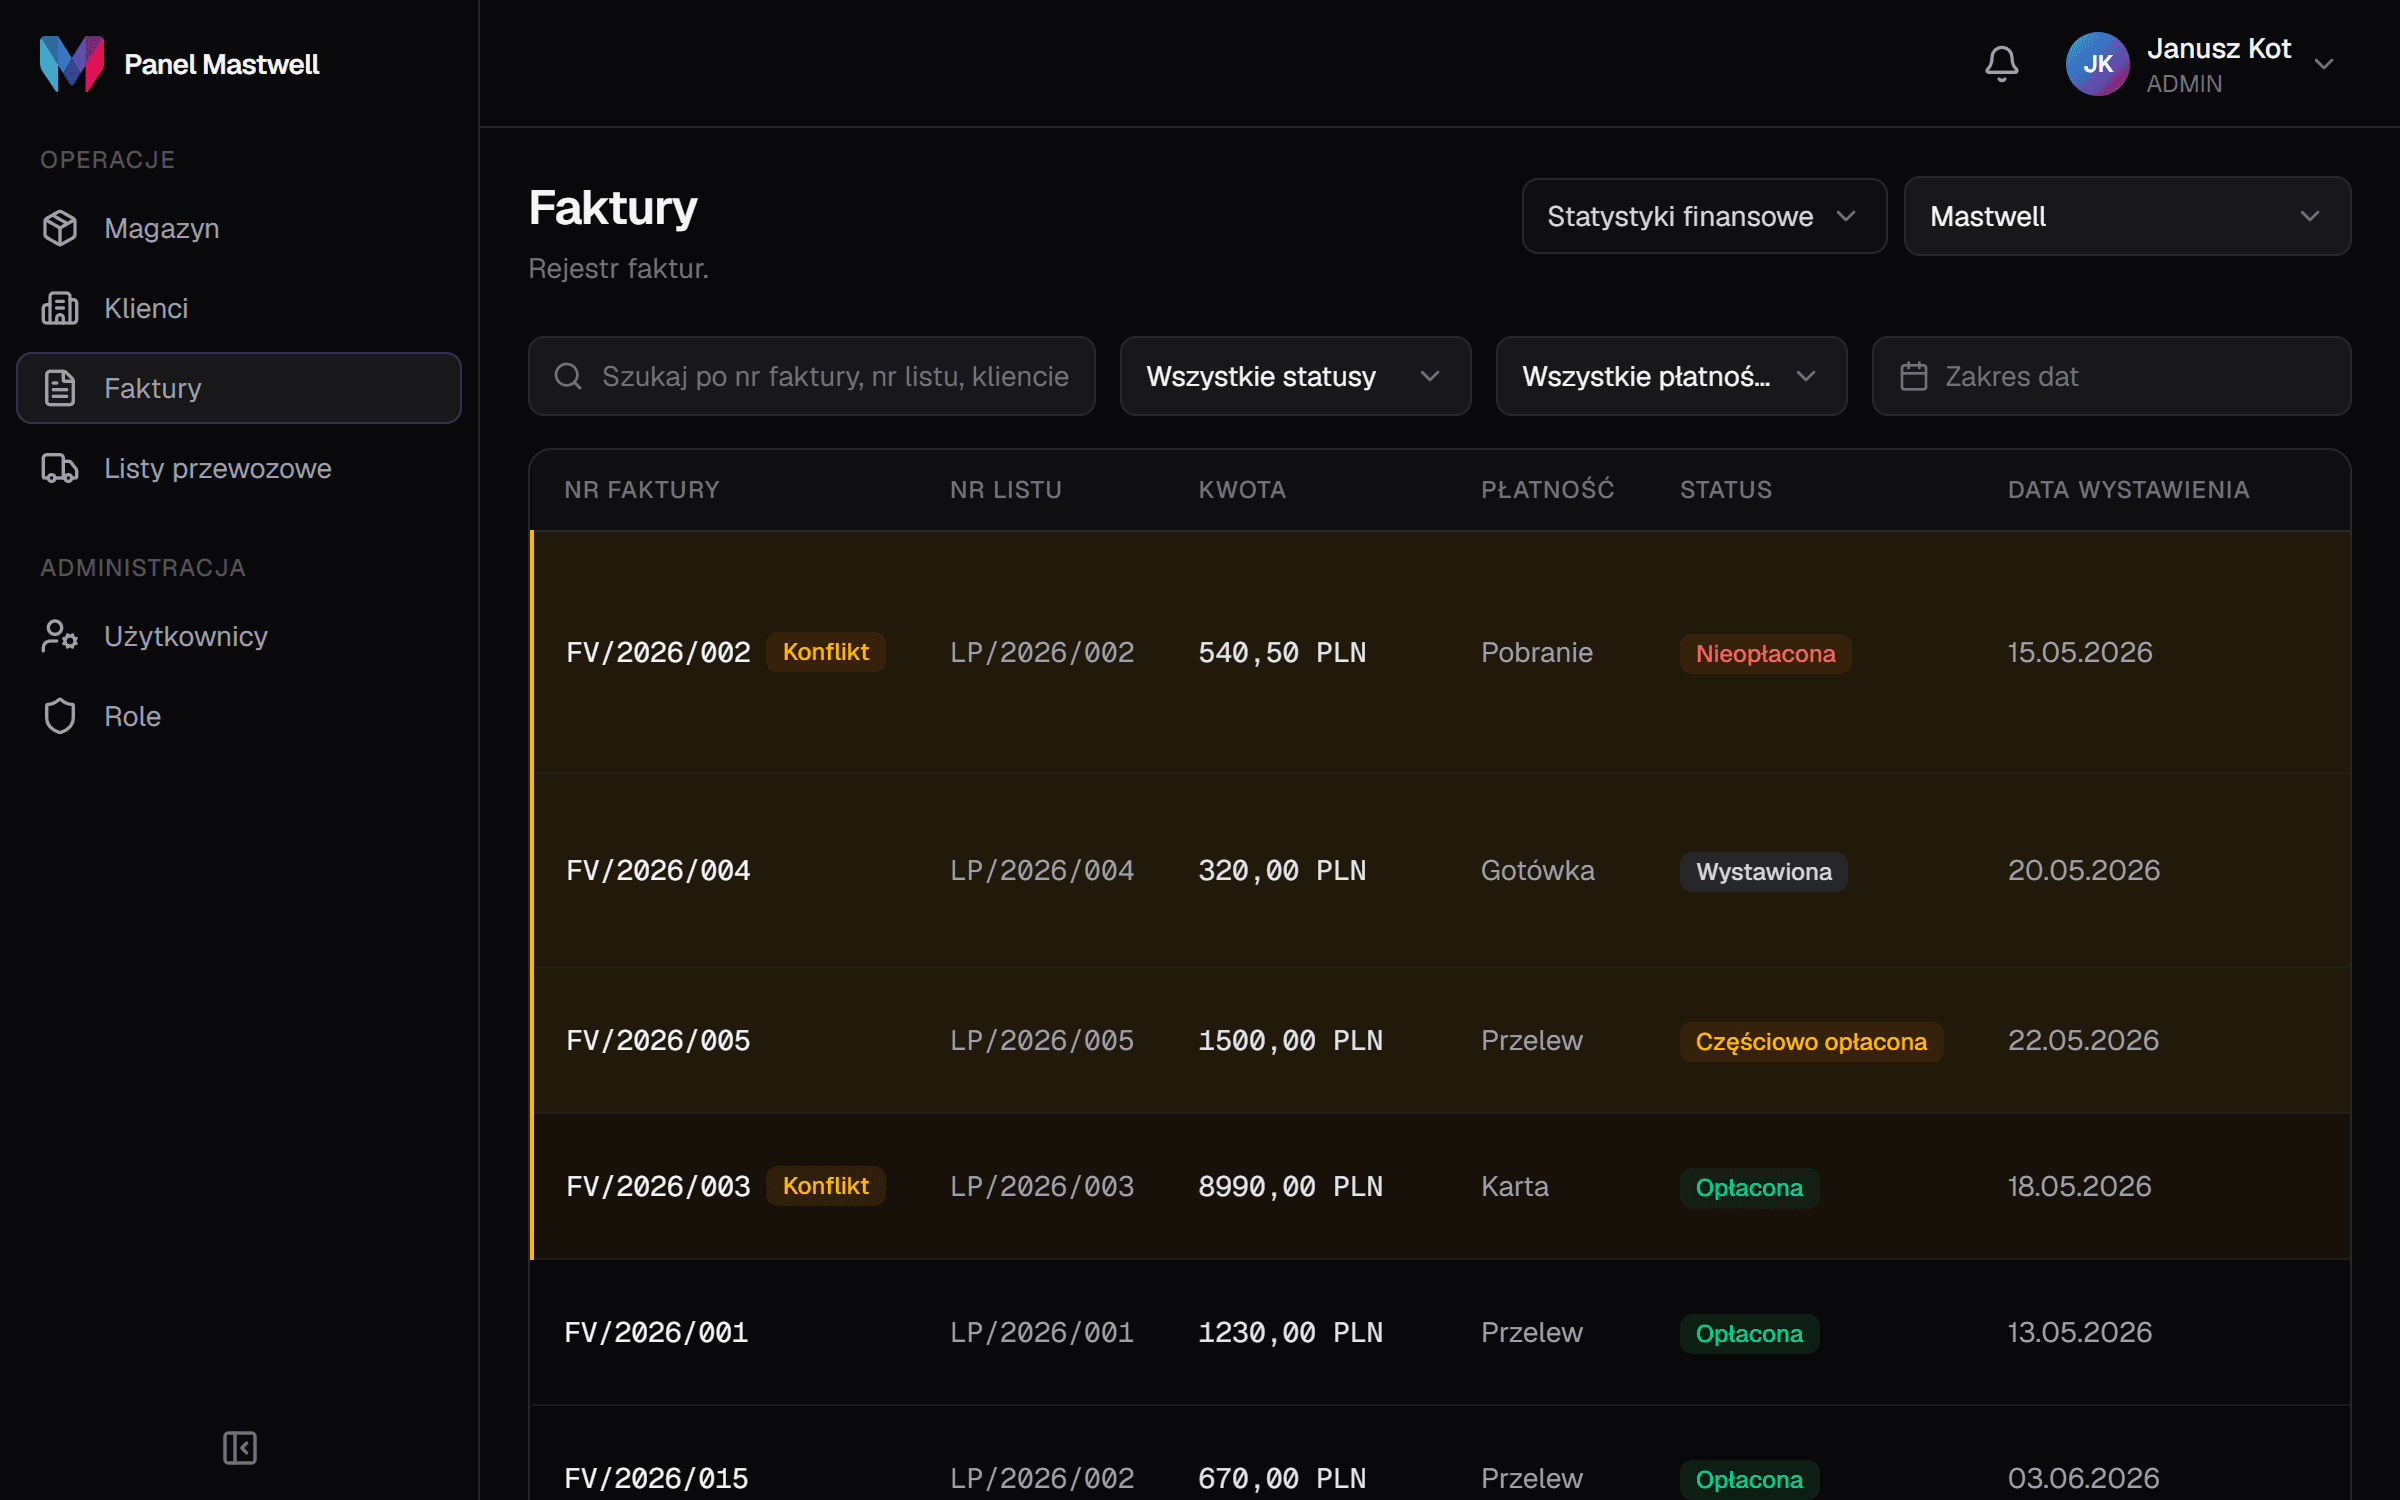The height and width of the screenshot is (1500, 2400).
Task: Expand the Janusz Kot account chevron
Action: [x=2324, y=64]
